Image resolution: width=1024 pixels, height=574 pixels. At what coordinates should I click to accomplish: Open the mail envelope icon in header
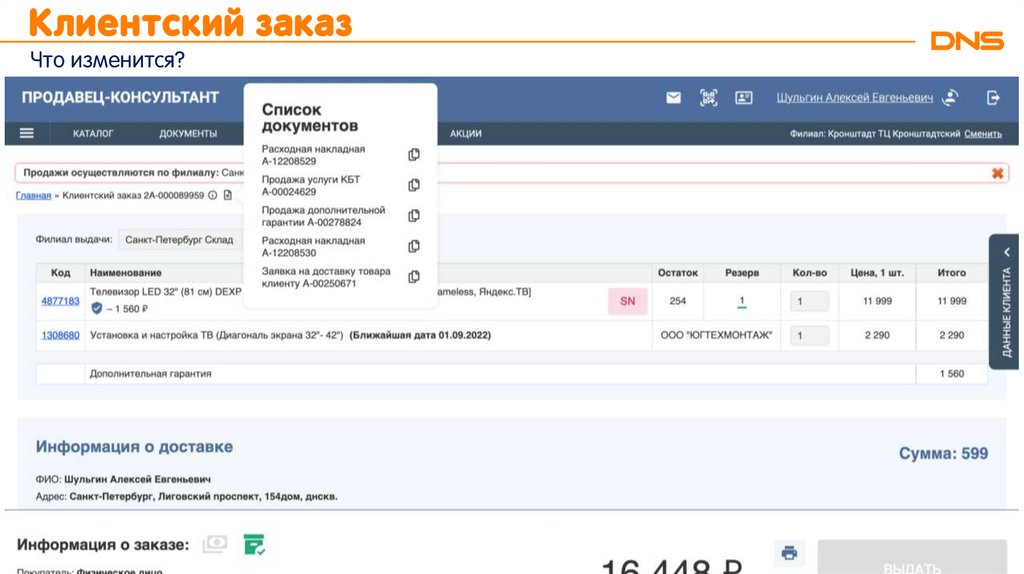point(673,98)
